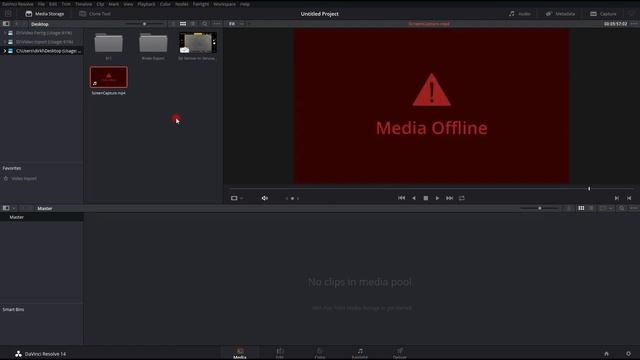640x360 pixels.
Task: Click the viewer timecode display
Action: pos(616,24)
